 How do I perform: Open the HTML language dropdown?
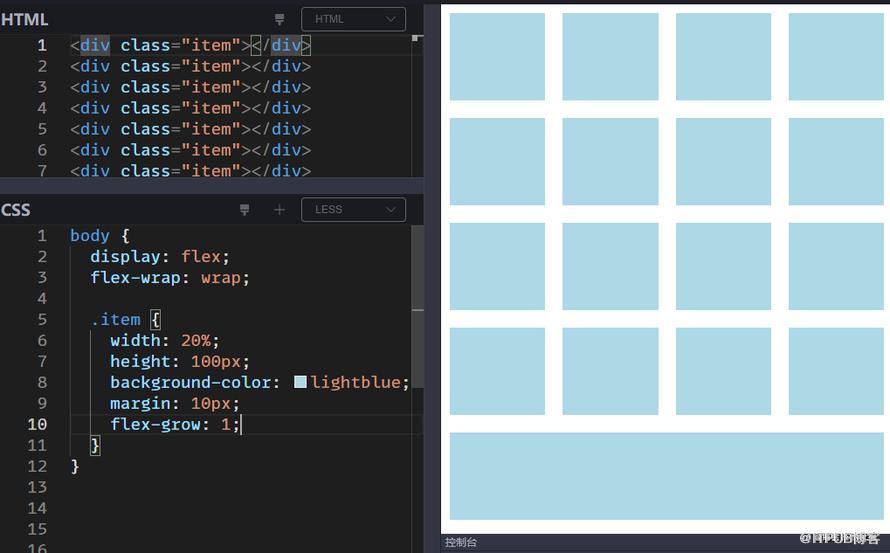pyautogui.click(x=354, y=19)
